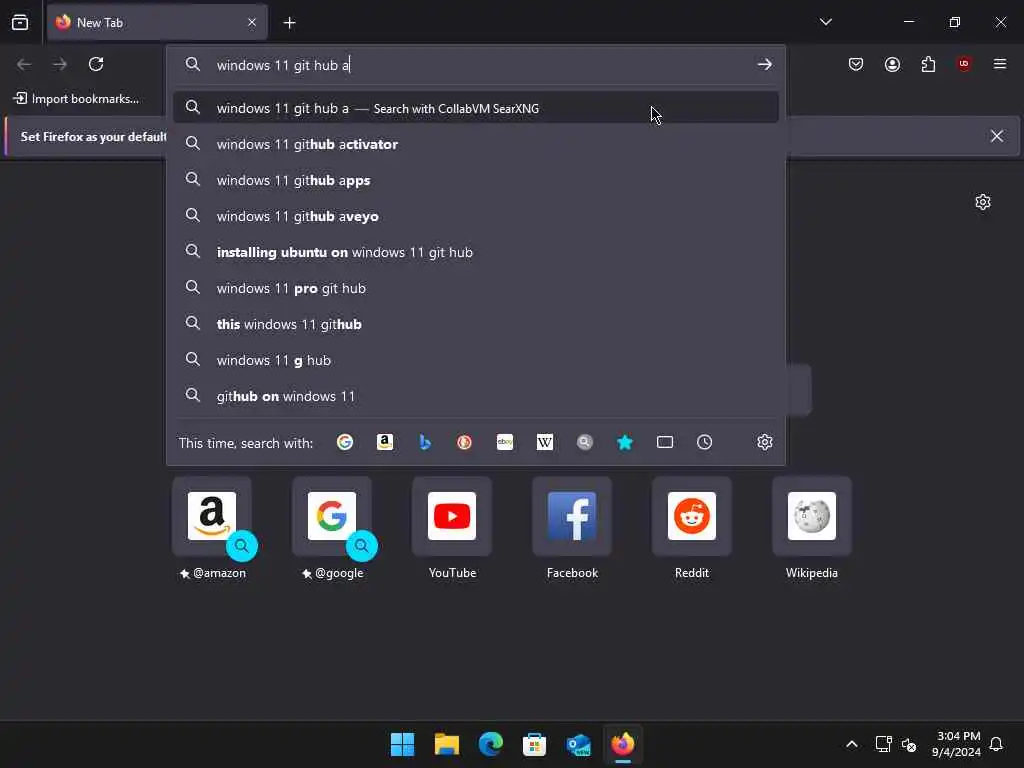Go back one page
Image resolution: width=1024 pixels, height=768 pixels.
click(24, 64)
